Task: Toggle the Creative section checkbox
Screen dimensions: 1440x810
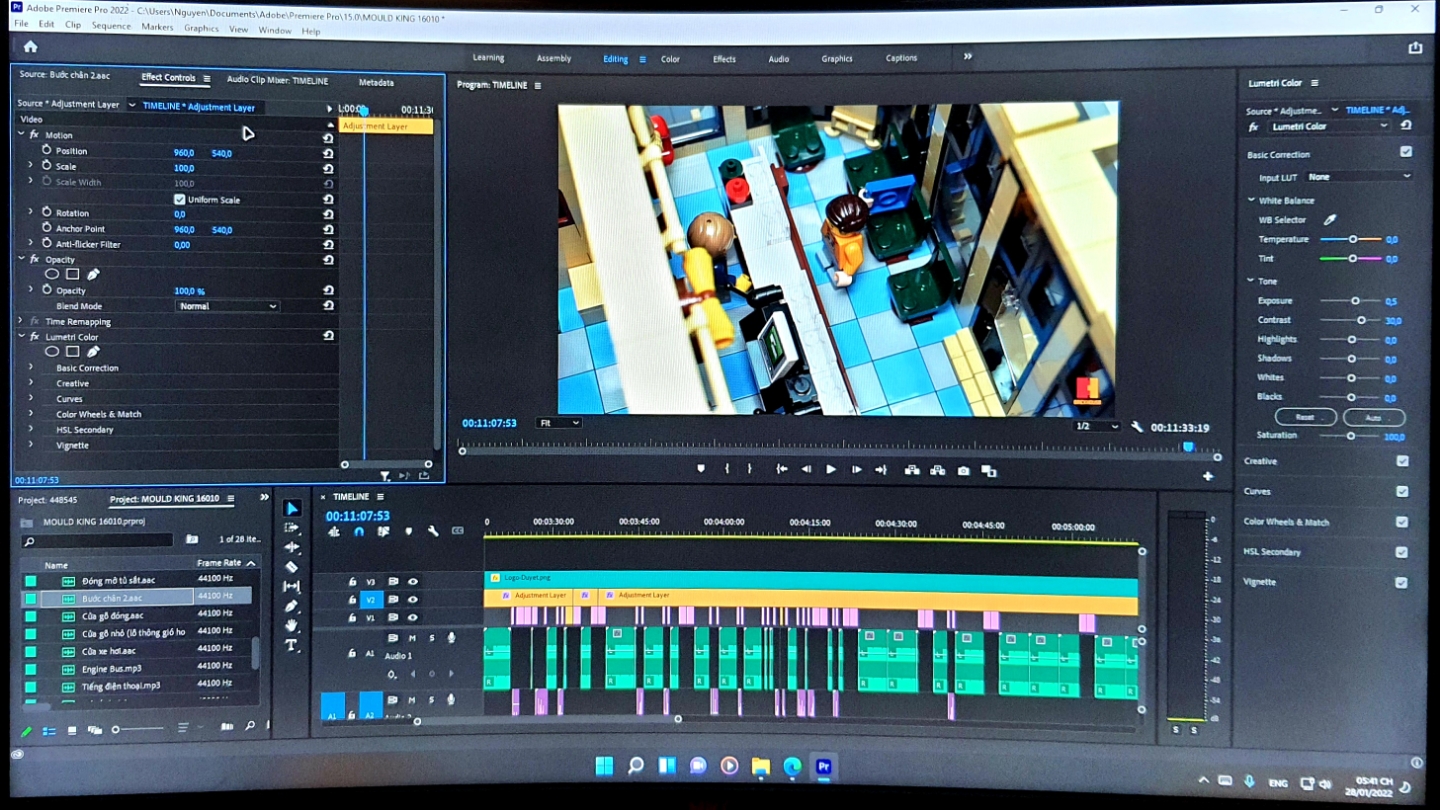Action: (1402, 461)
